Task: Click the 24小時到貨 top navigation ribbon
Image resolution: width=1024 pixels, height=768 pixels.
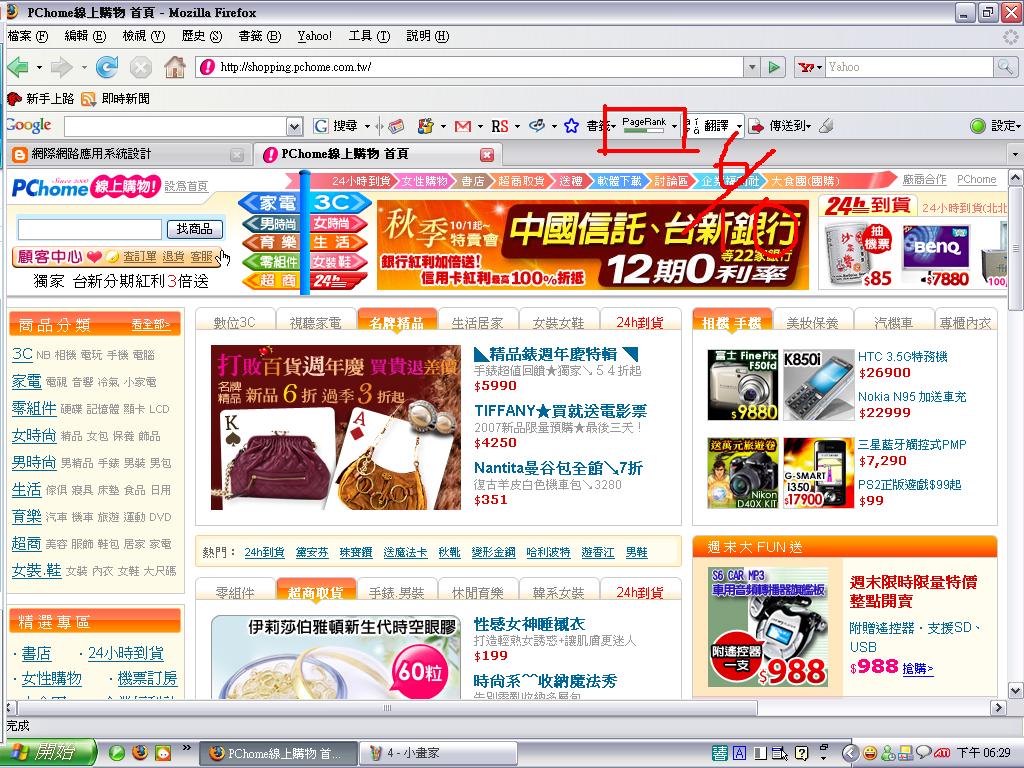Action: tap(361, 181)
